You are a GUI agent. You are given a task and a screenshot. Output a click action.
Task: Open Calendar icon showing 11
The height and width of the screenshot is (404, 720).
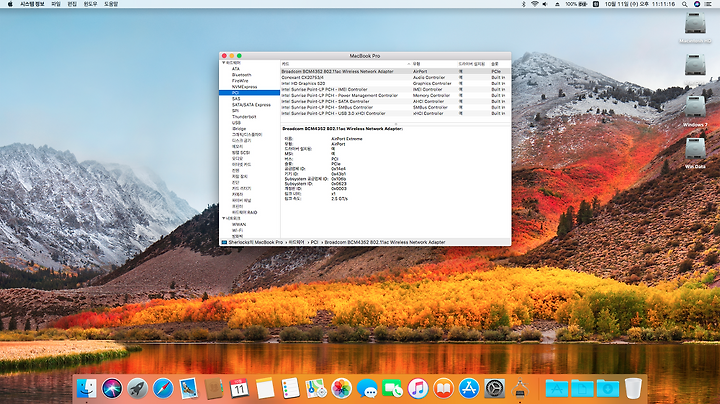click(239, 388)
